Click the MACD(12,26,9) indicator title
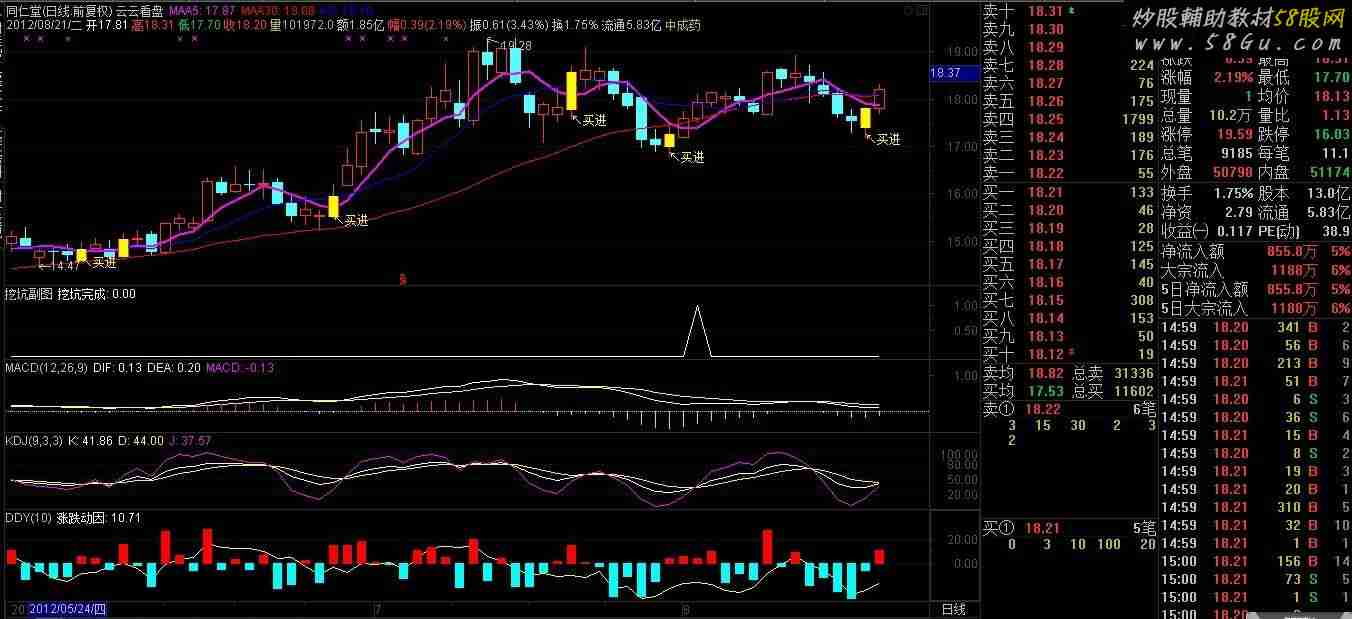The height and width of the screenshot is (619, 1352). pyautogui.click(x=46, y=368)
